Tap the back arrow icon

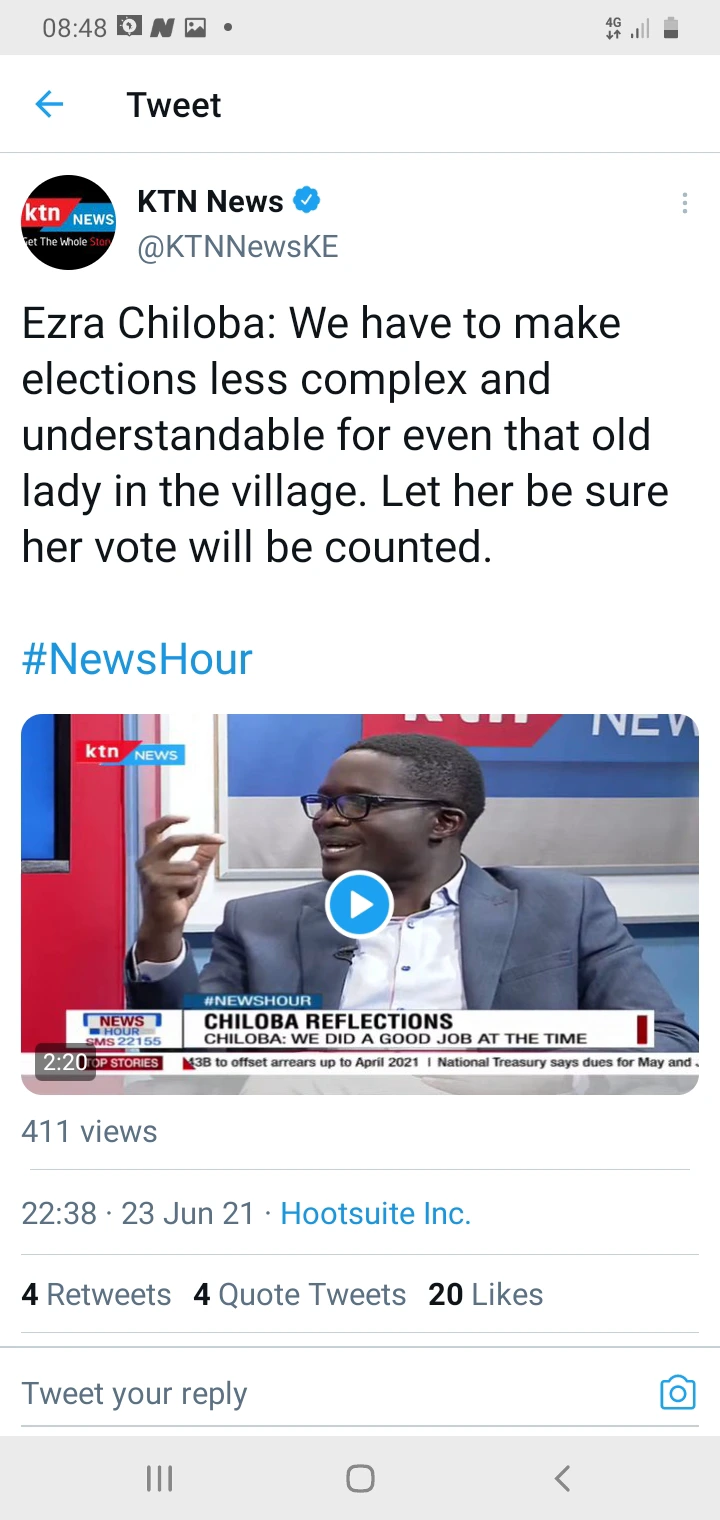pyautogui.click(x=49, y=104)
